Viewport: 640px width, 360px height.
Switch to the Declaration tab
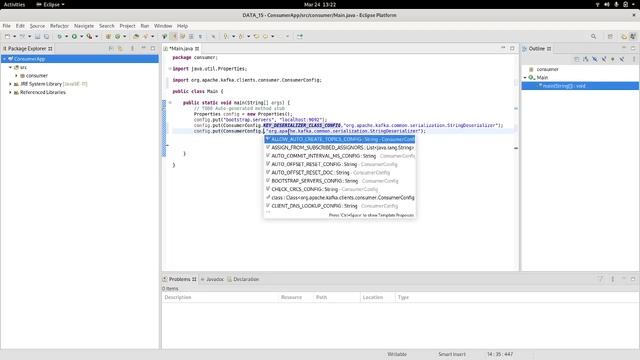click(243, 279)
